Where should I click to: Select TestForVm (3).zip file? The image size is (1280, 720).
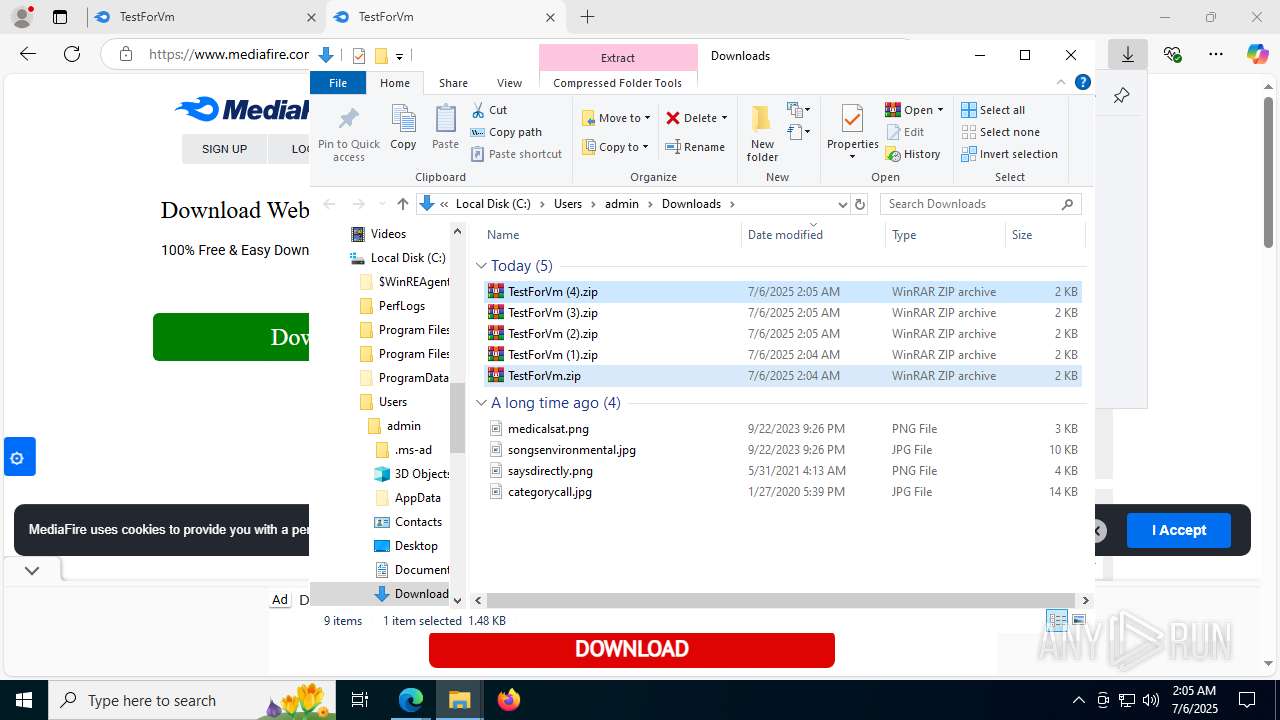[783, 313]
